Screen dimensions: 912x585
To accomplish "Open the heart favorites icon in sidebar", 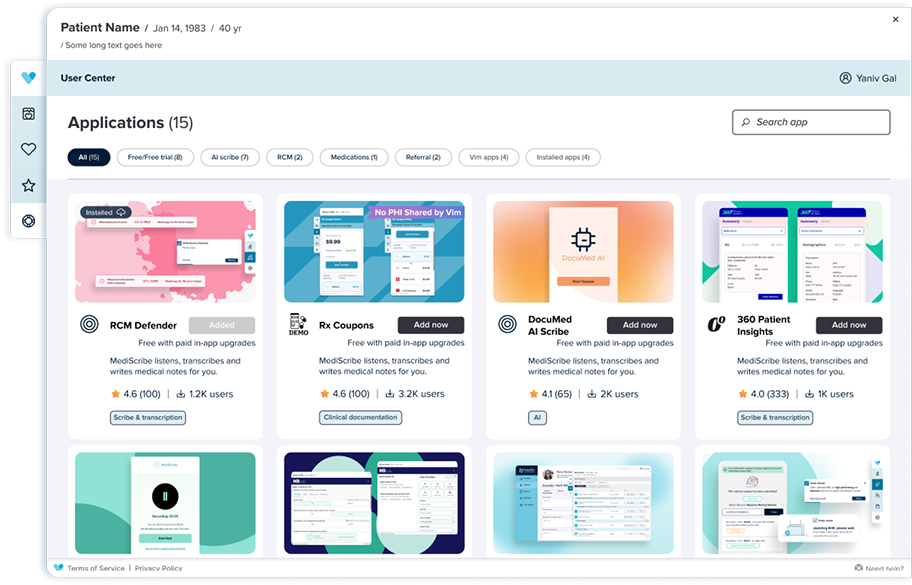I will [29, 150].
